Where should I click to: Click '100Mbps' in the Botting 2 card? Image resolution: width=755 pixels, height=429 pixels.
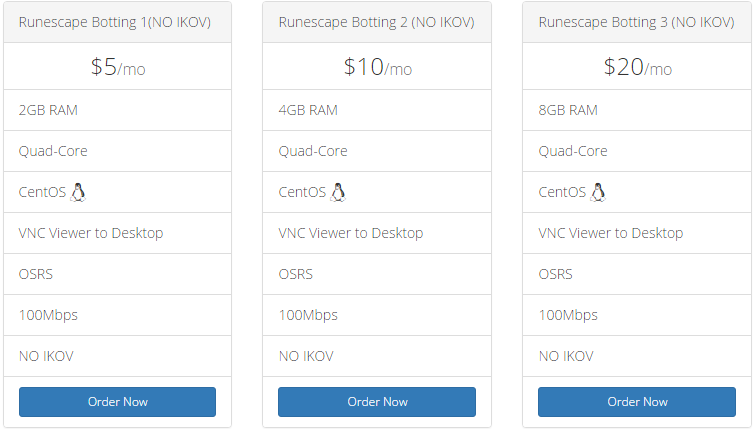pos(308,315)
